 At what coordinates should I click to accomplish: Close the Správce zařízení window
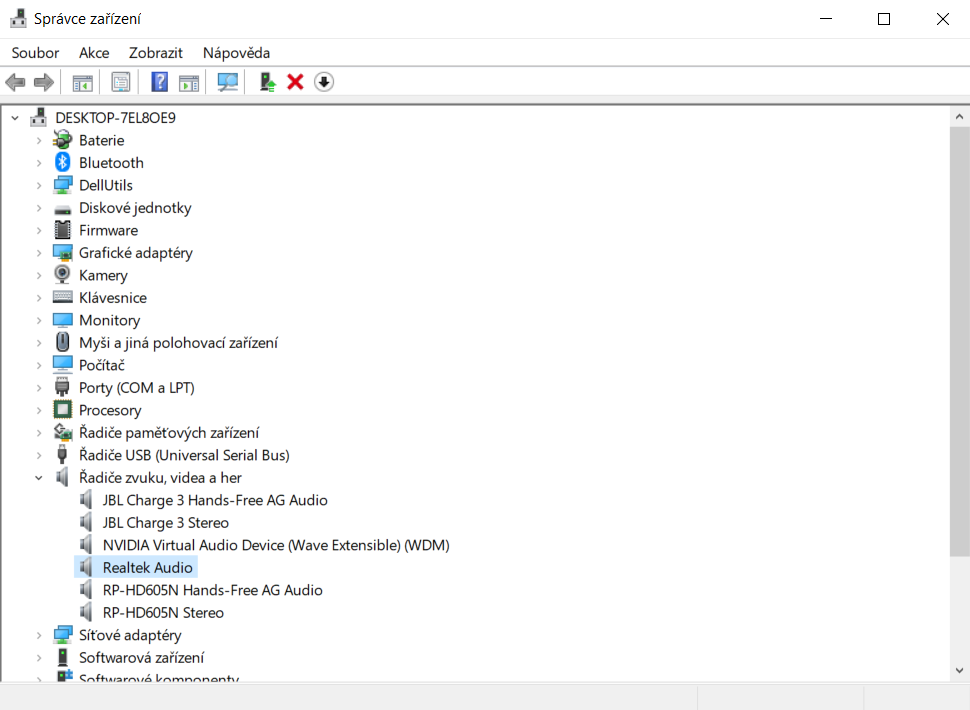(x=942, y=19)
